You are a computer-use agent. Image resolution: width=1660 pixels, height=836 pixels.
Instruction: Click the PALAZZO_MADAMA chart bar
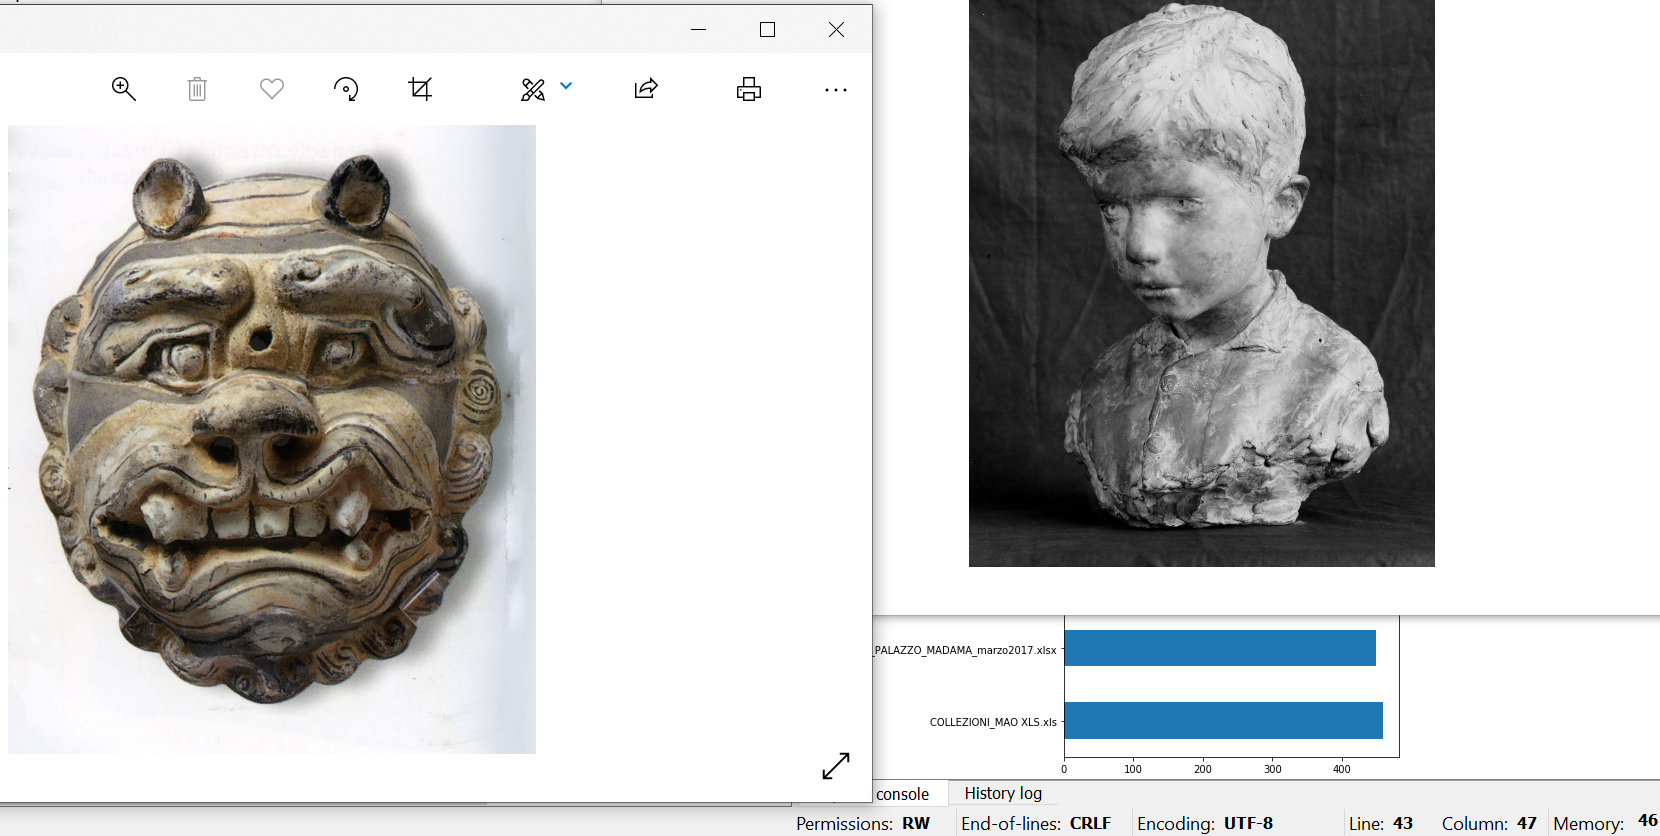[1219, 648]
